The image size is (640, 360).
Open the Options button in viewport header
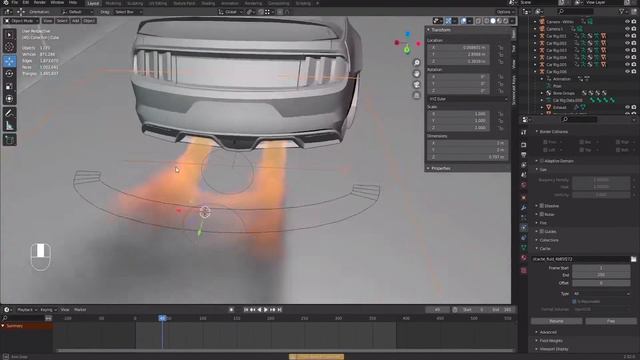pos(504,12)
